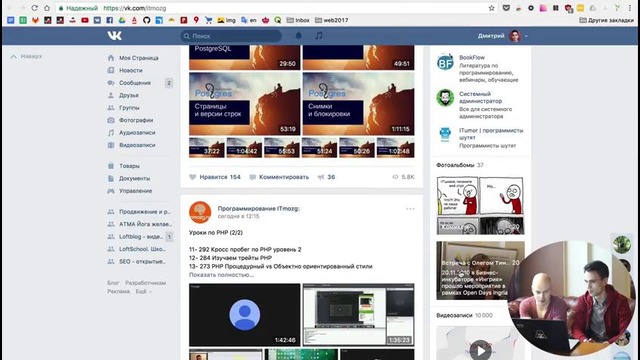
Task: Click the Реклама footer link
Action: click(x=118, y=291)
